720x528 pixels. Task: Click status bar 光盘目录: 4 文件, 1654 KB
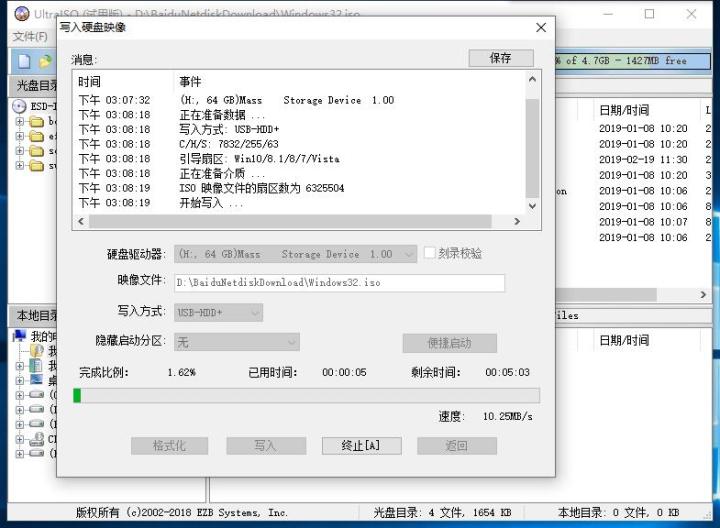[442, 512]
